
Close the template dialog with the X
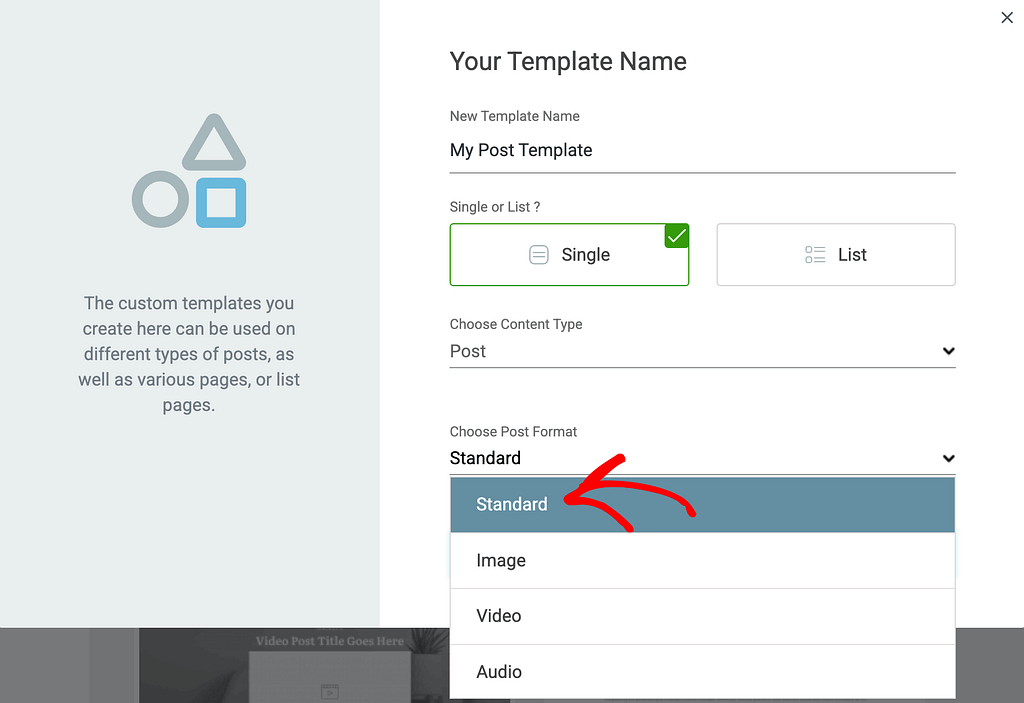tap(1007, 18)
